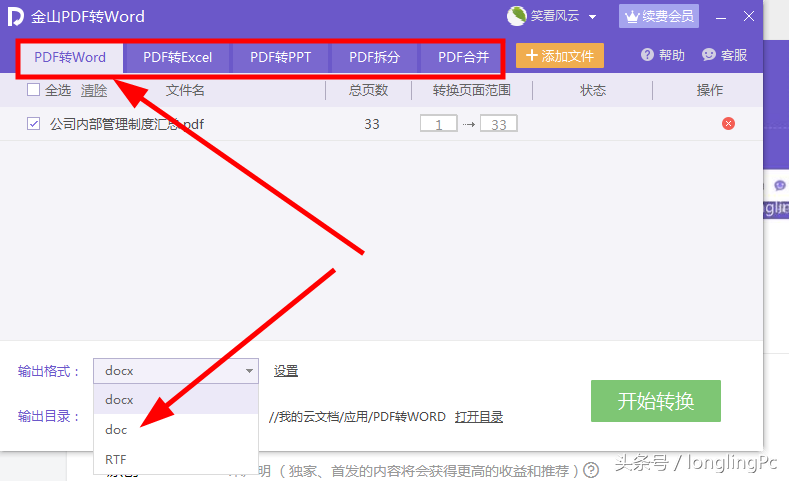
Task: Click the 续费会员 membership renewal button
Action: click(x=659, y=16)
